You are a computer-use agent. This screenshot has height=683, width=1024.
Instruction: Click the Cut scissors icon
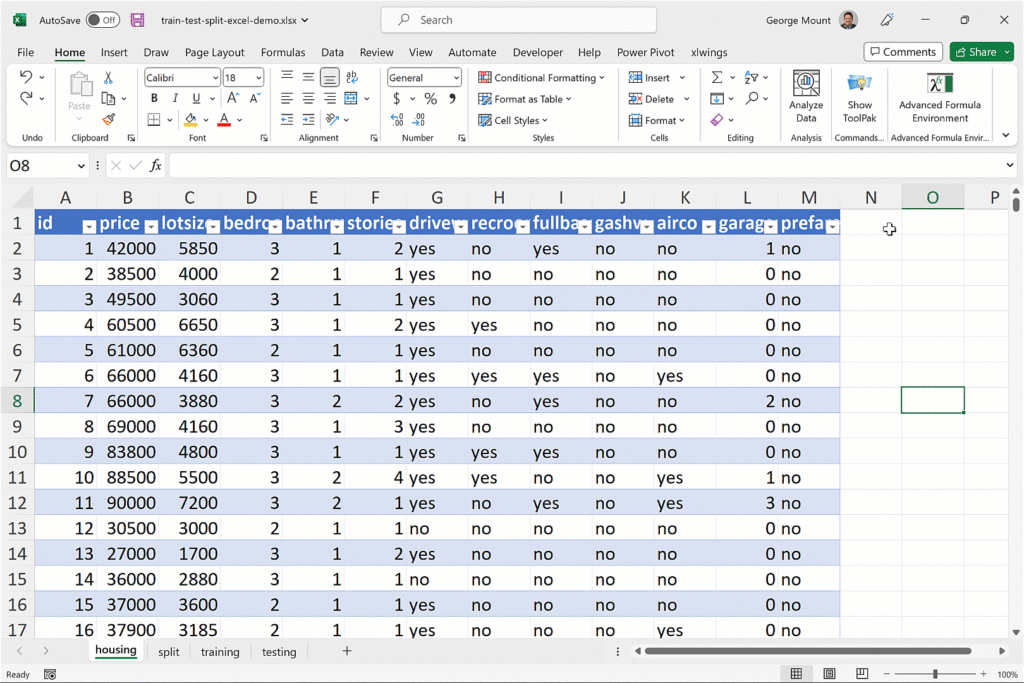click(x=108, y=78)
